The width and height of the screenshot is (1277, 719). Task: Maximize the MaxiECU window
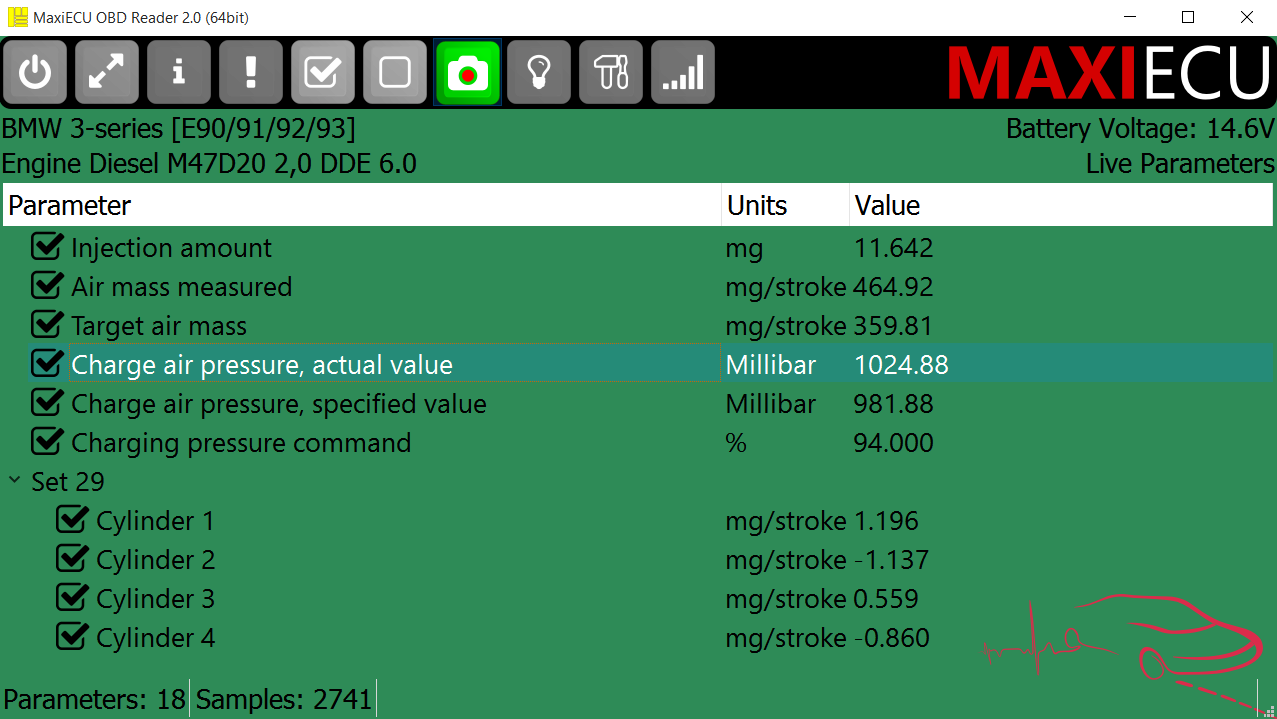click(1188, 17)
